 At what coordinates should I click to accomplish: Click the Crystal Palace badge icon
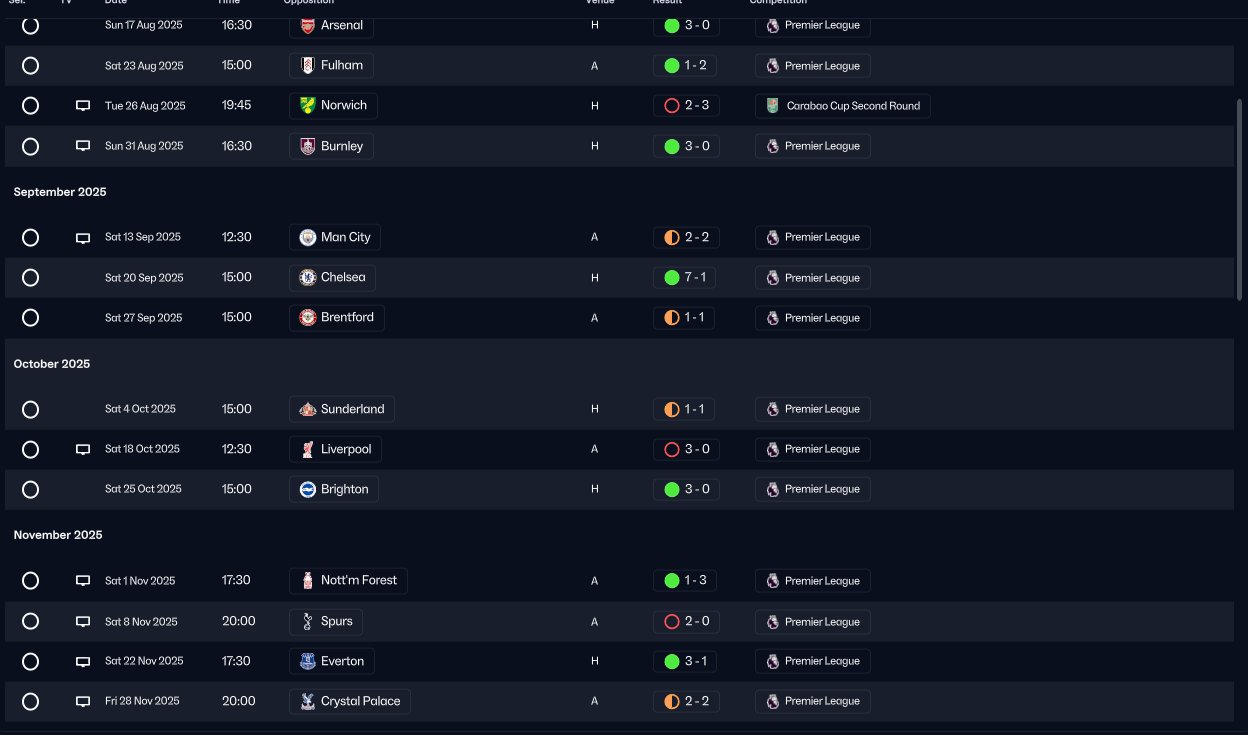pyautogui.click(x=308, y=702)
